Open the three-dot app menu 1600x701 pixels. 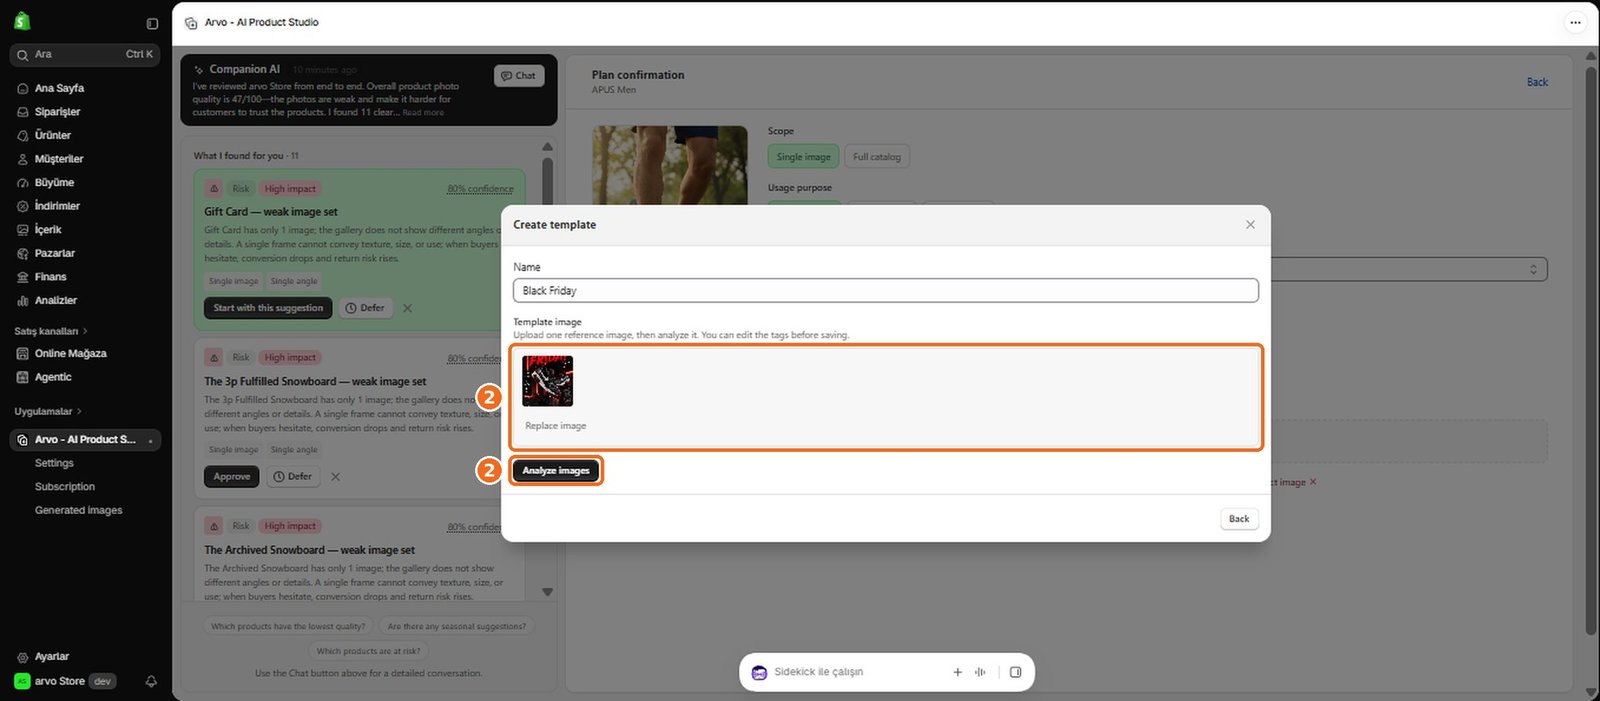[x=1575, y=22]
